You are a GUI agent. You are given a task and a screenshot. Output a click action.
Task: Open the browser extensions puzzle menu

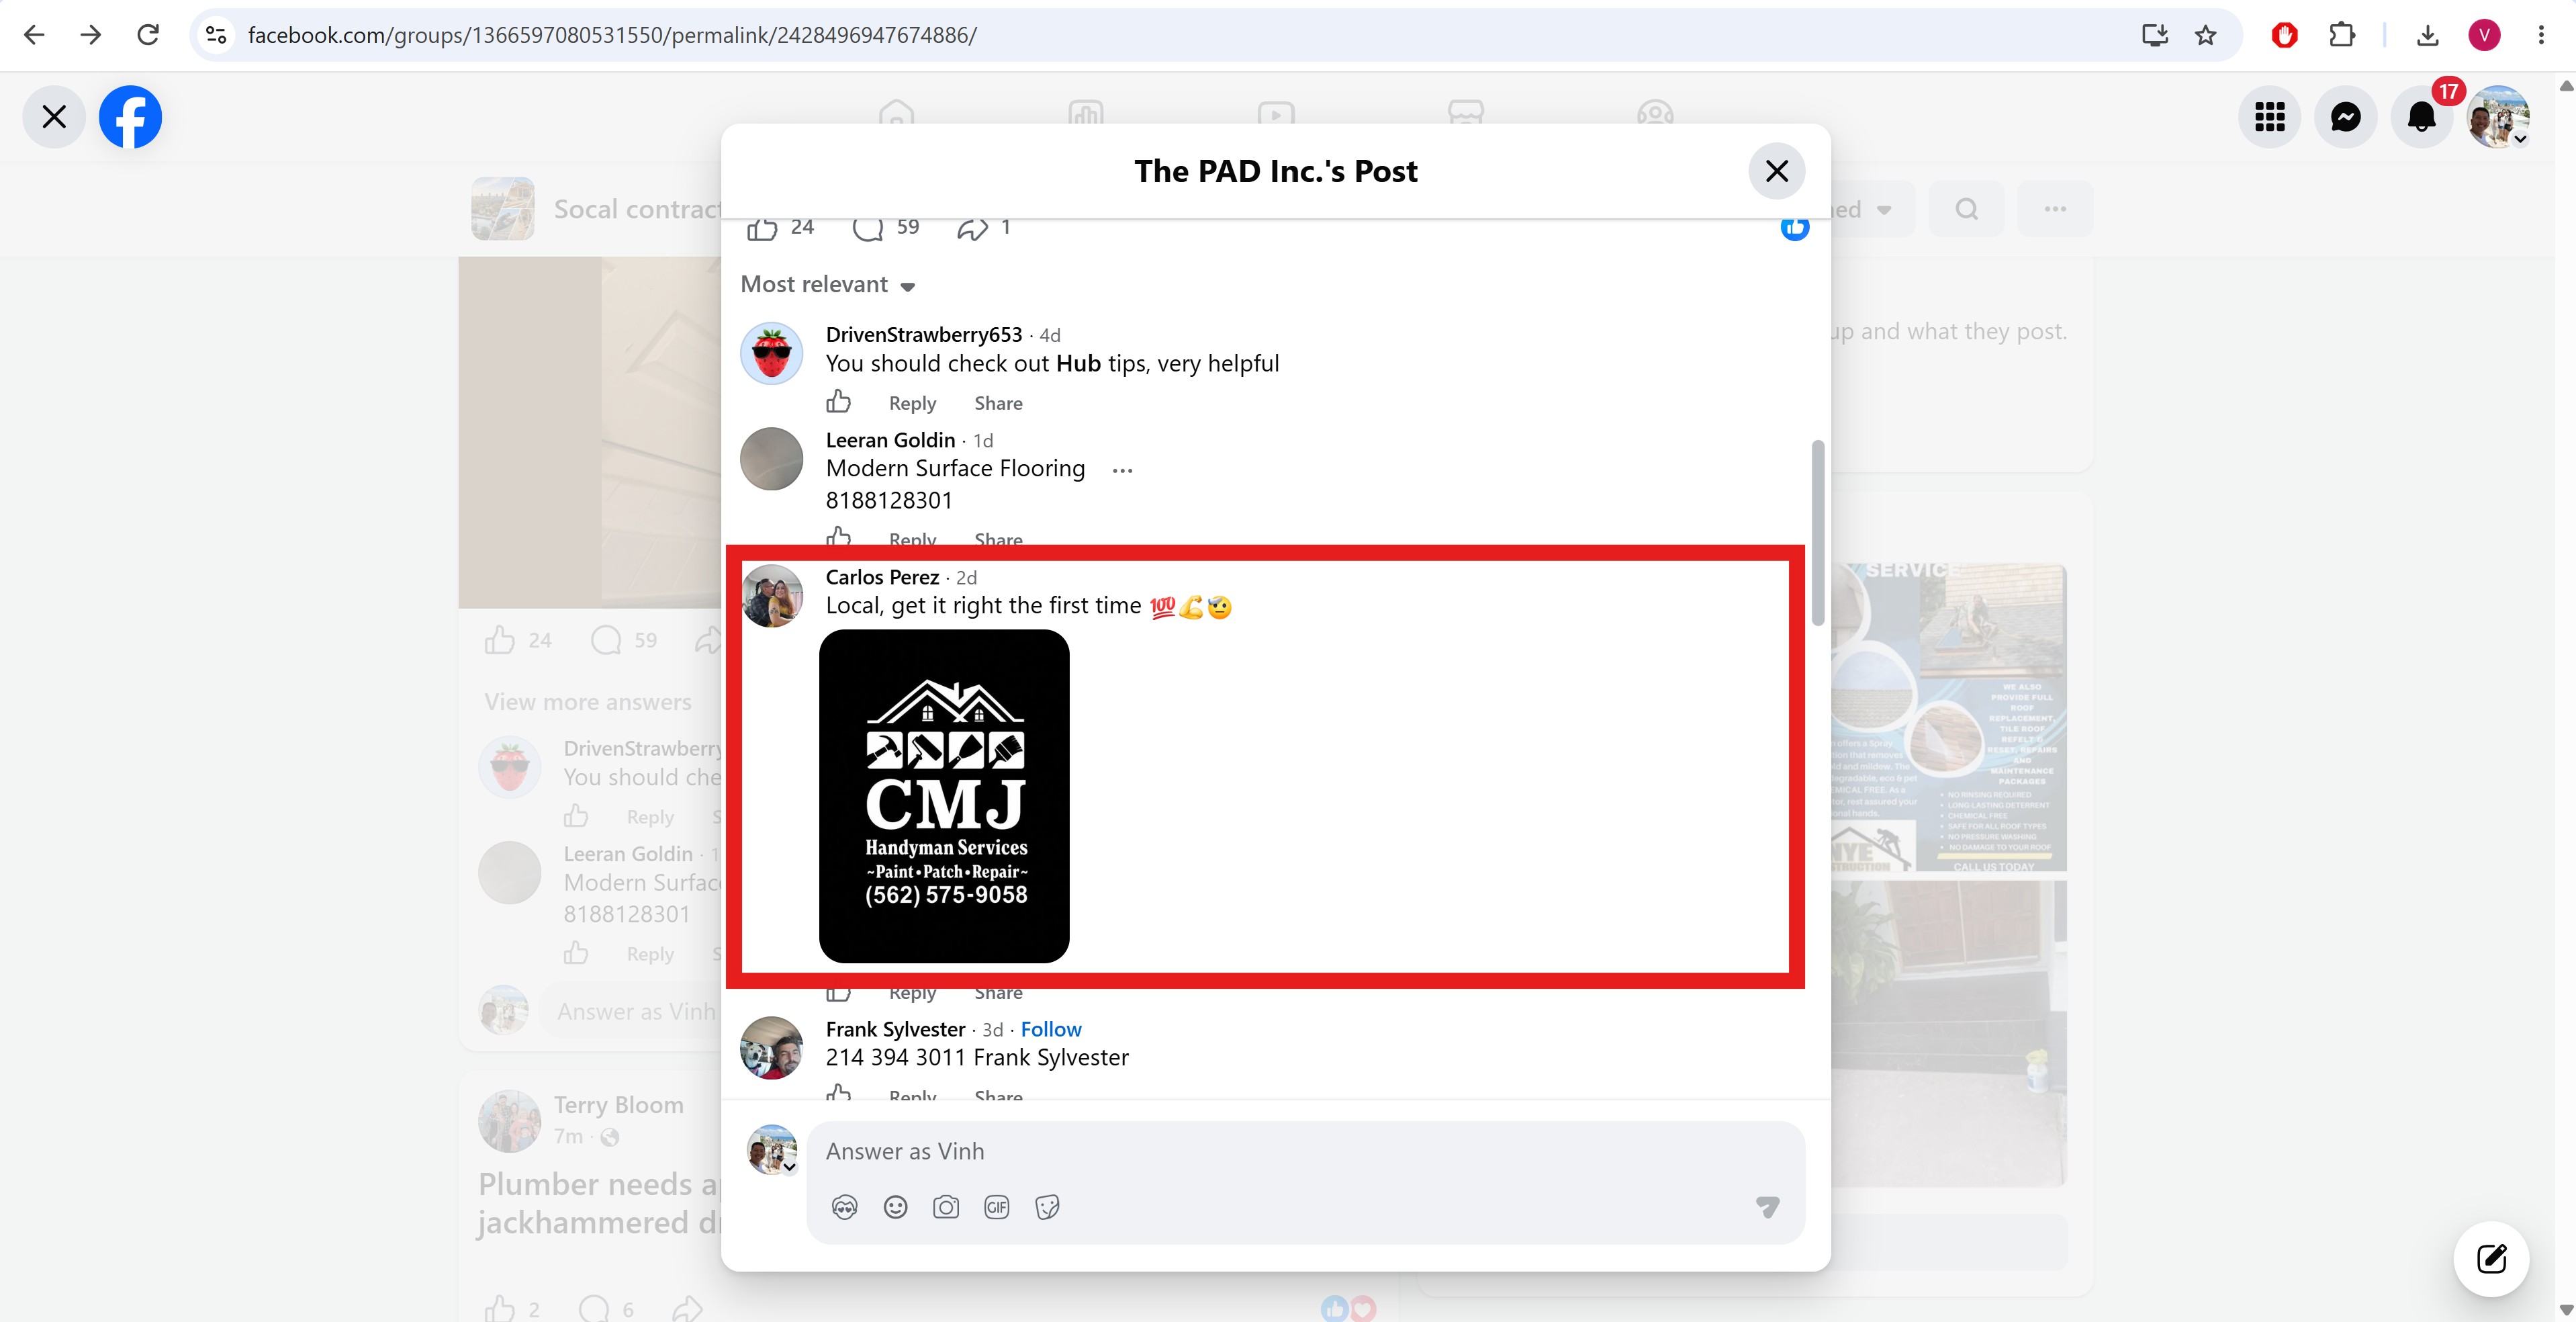tap(2342, 35)
